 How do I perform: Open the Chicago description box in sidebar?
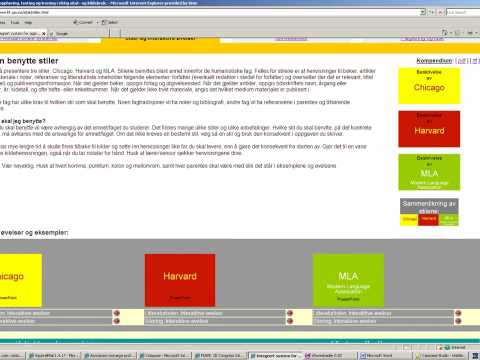click(x=429, y=86)
